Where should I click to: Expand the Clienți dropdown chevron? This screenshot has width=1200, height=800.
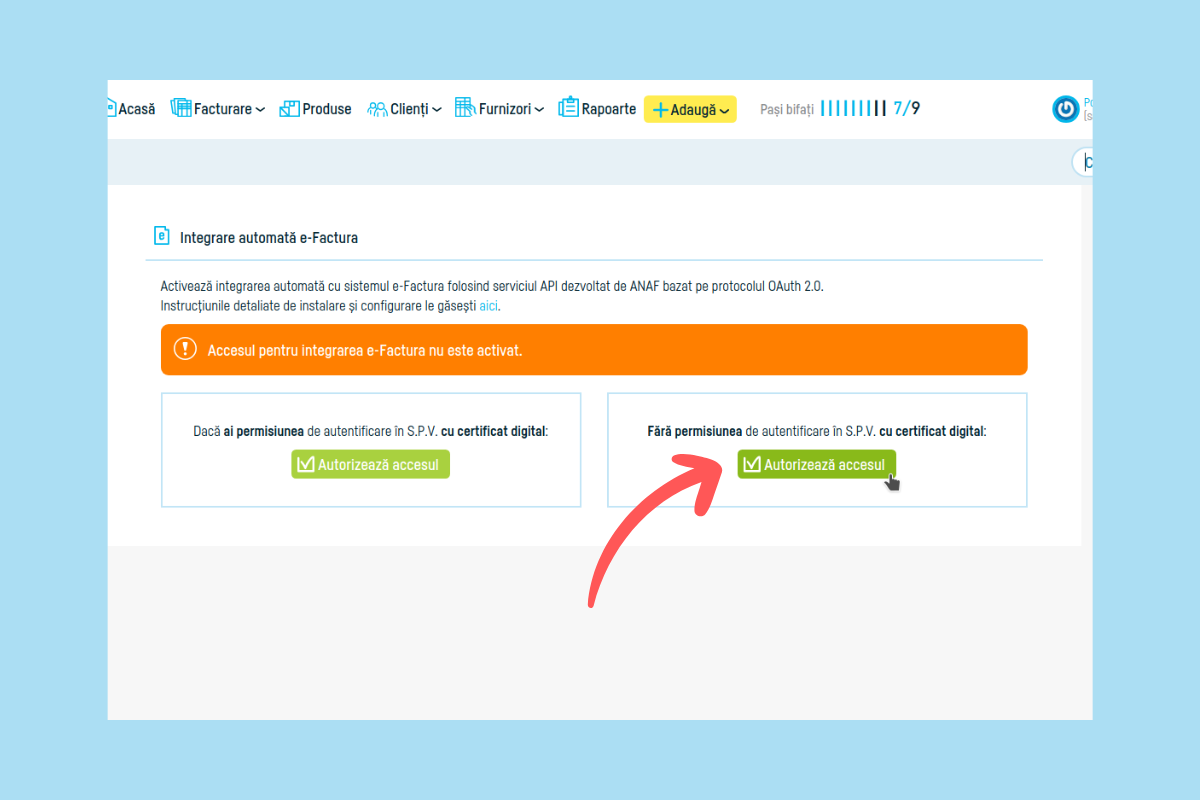(x=436, y=110)
